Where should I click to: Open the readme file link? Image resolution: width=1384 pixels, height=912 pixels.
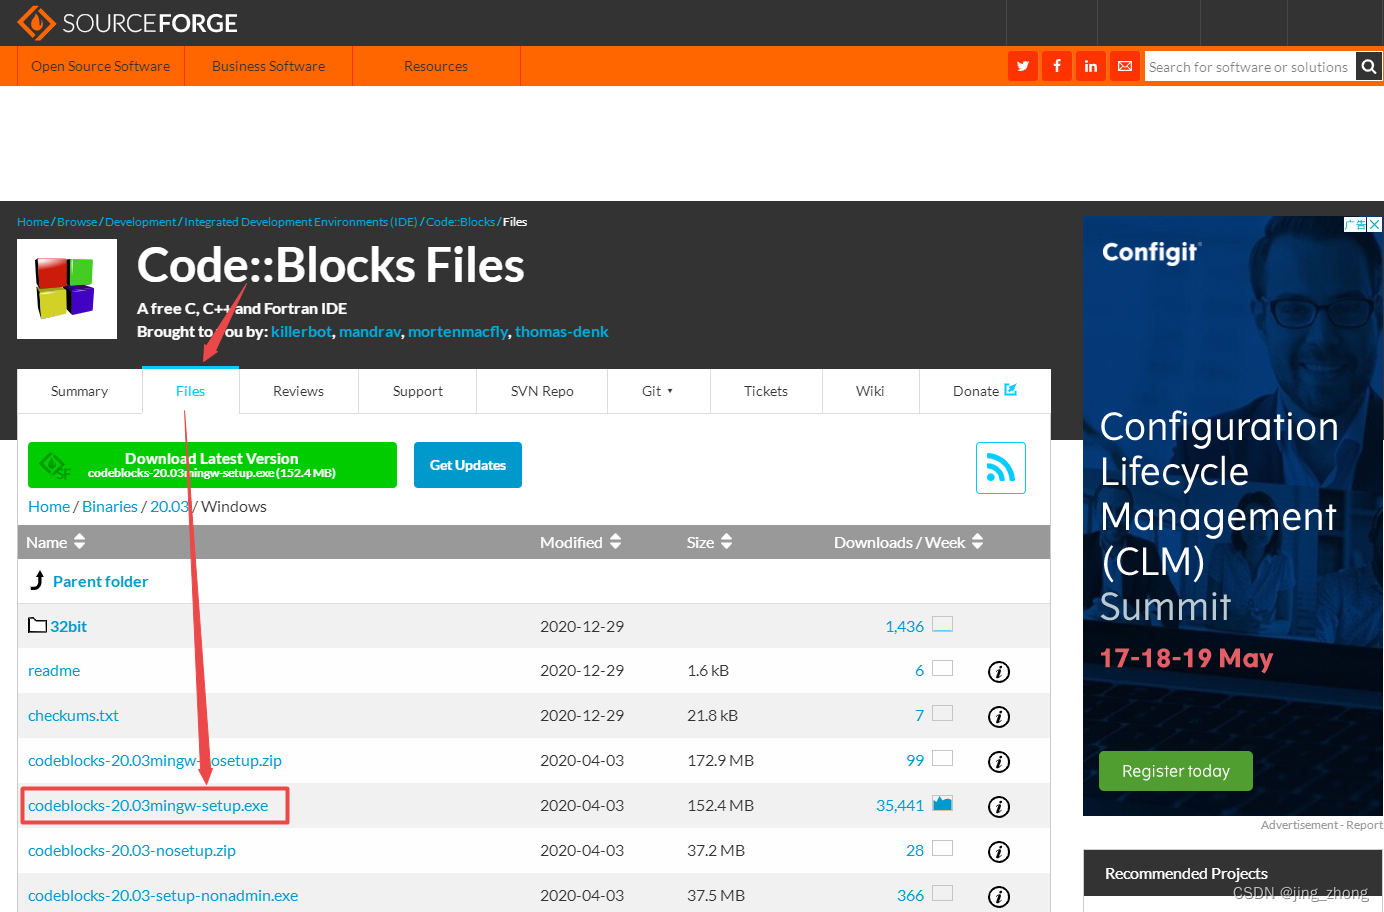(54, 670)
